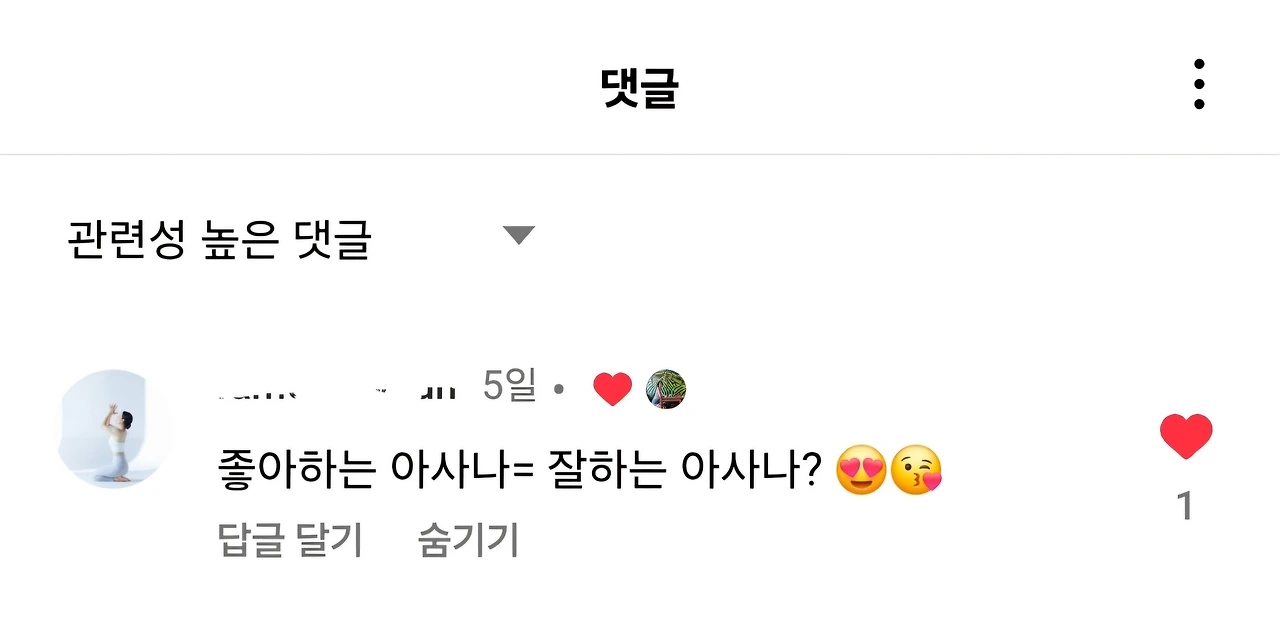Click the 답글 달기 reply button
The width and height of the screenshot is (1280, 618).
pos(290,540)
